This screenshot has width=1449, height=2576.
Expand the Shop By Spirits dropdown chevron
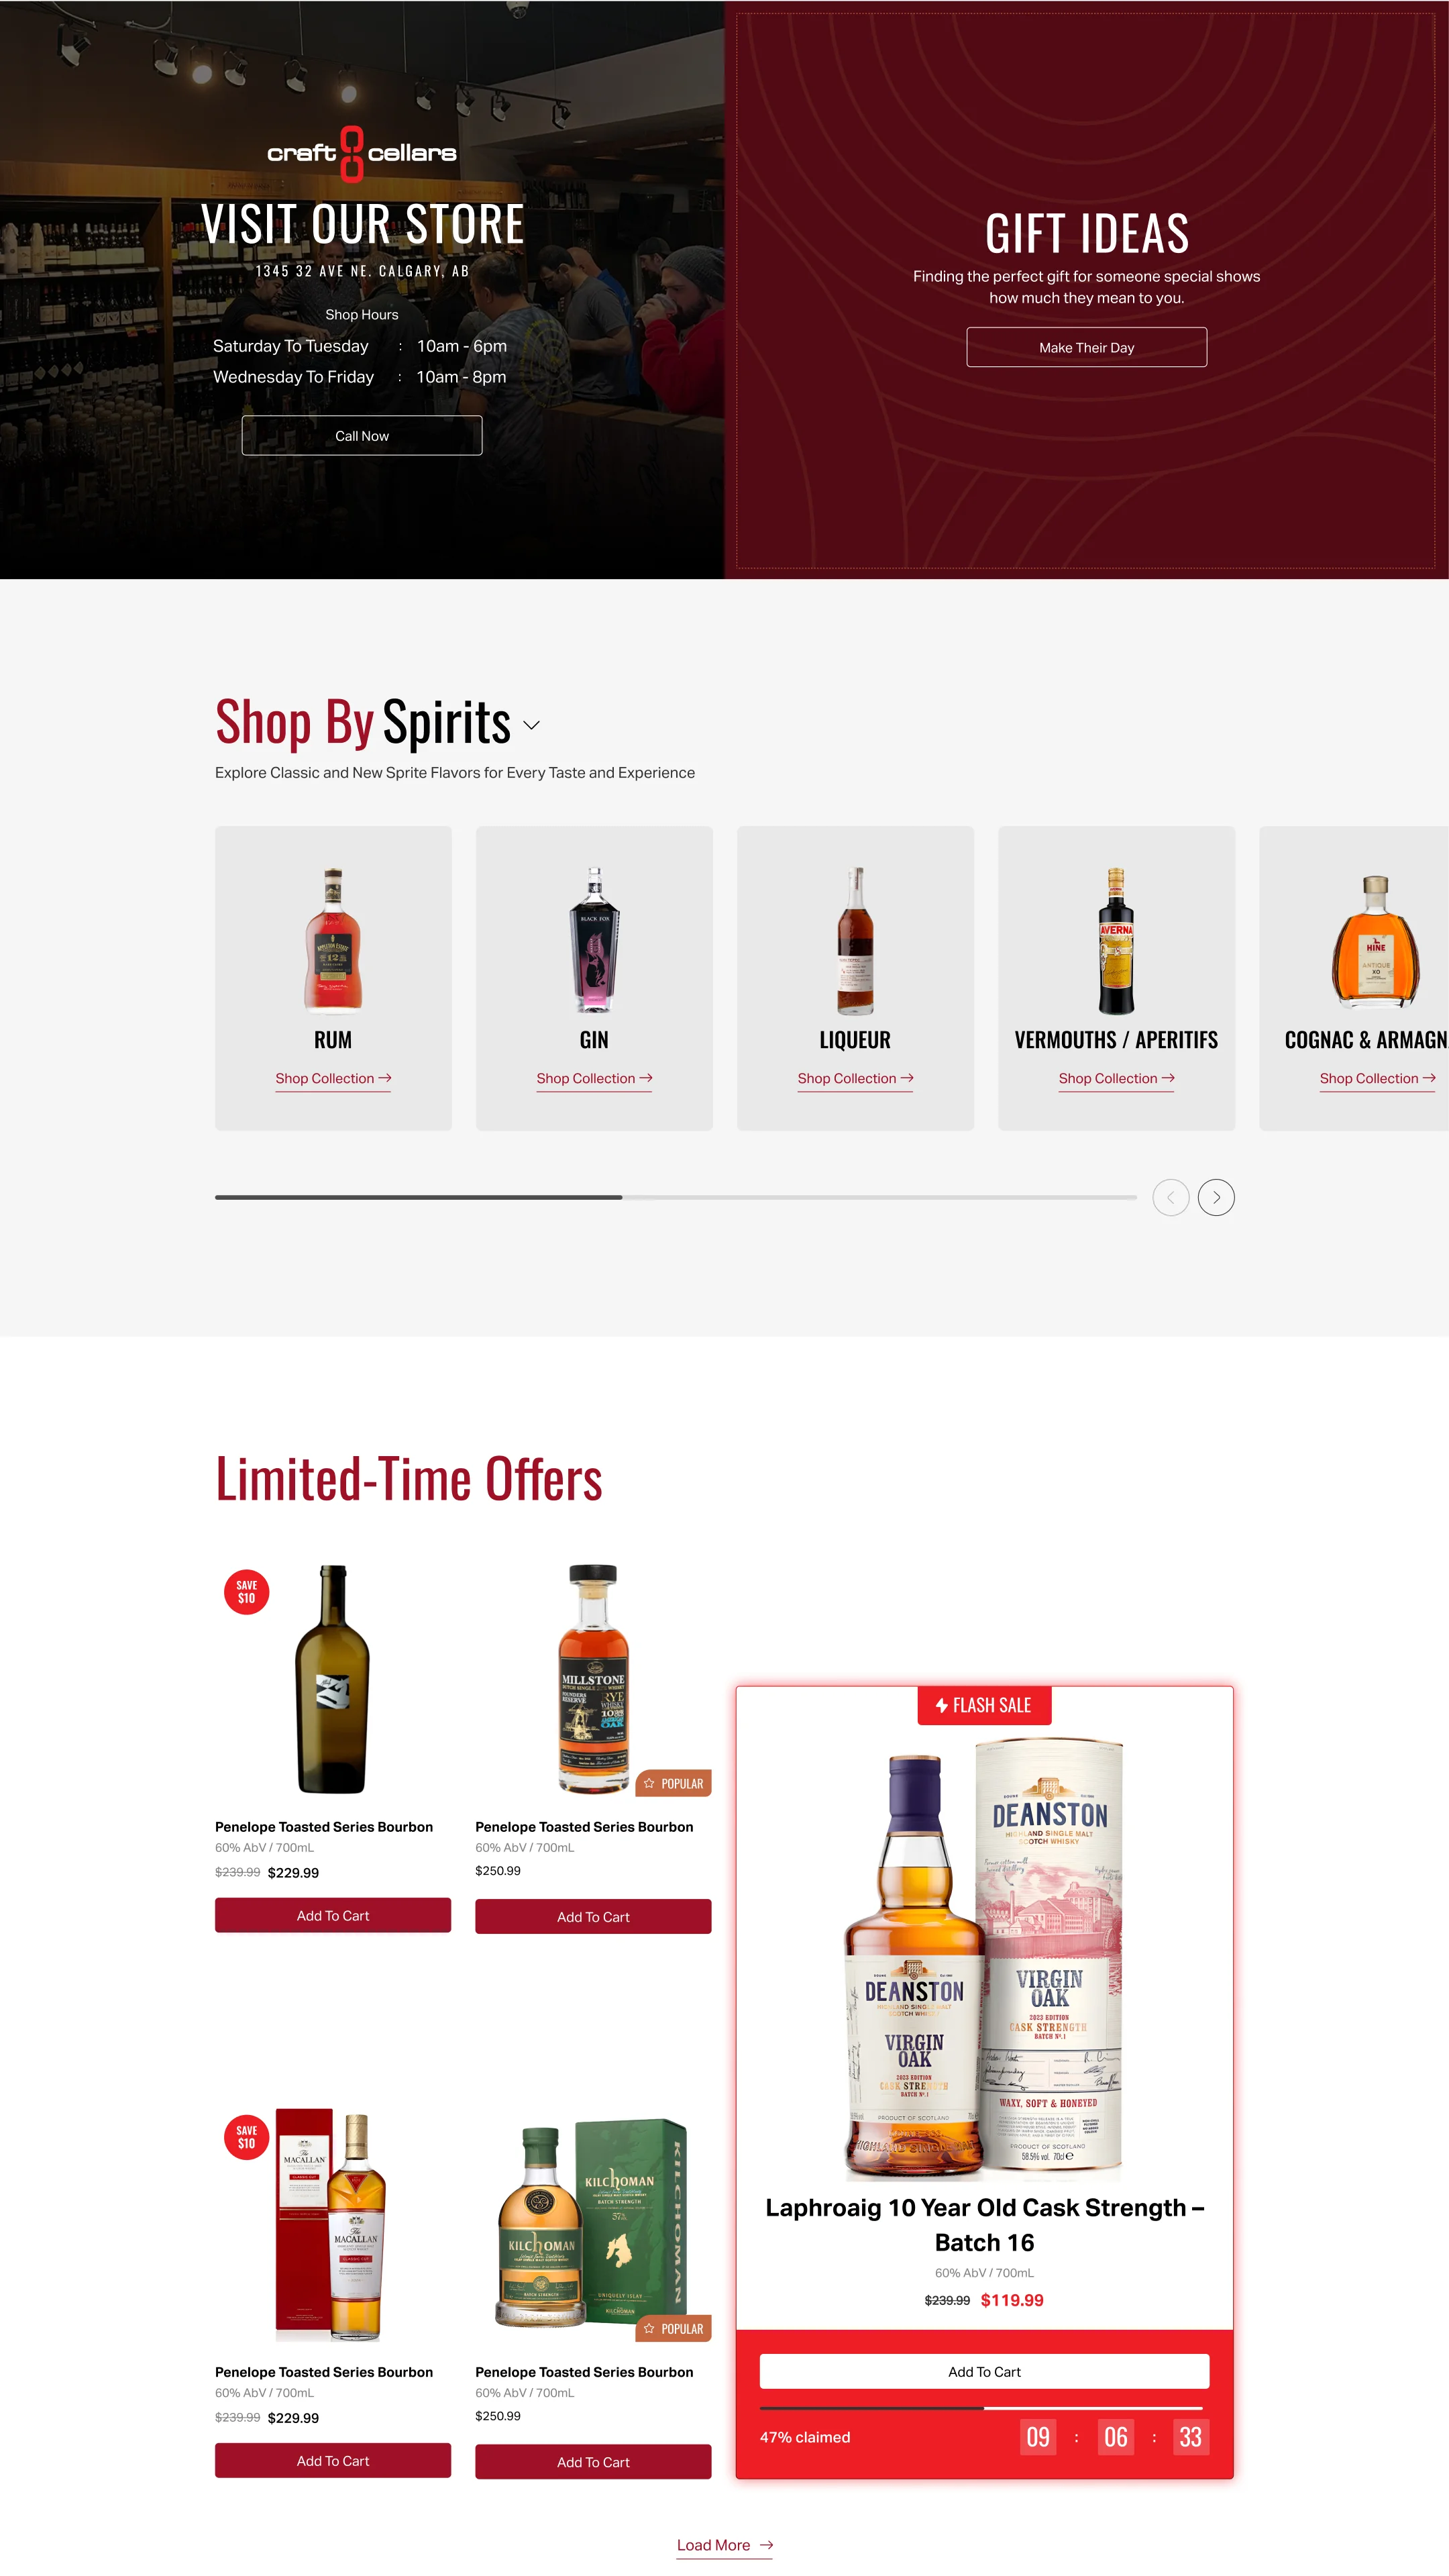pos(532,725)
